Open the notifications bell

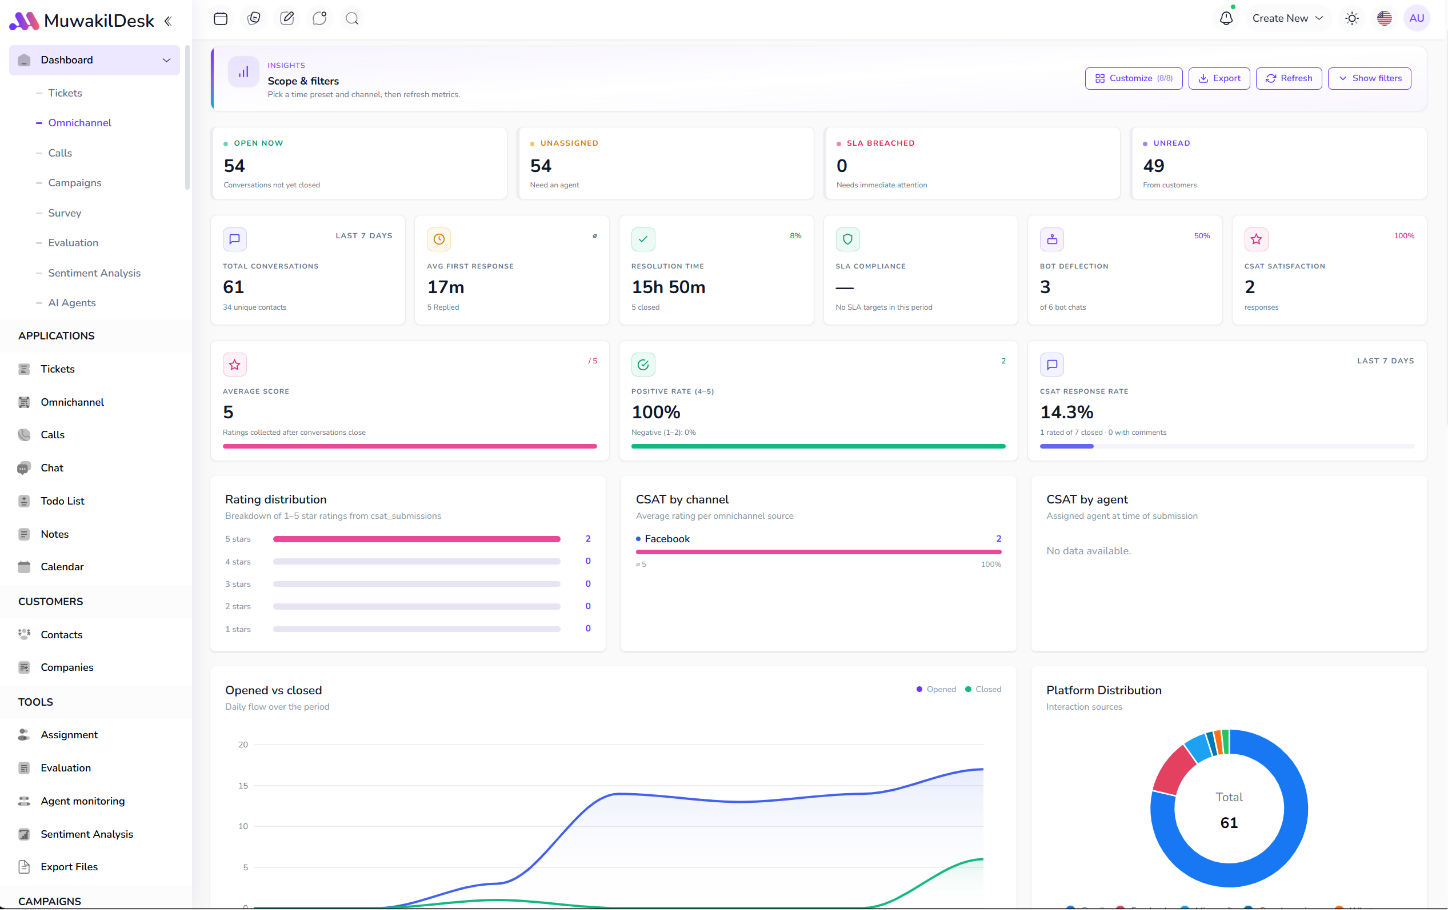(x=1226, y=18)
